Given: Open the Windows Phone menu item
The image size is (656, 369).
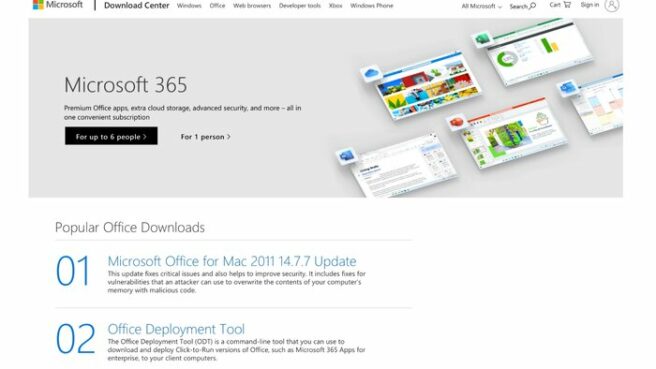Looking at the screenshot, I should coord(372,6).
